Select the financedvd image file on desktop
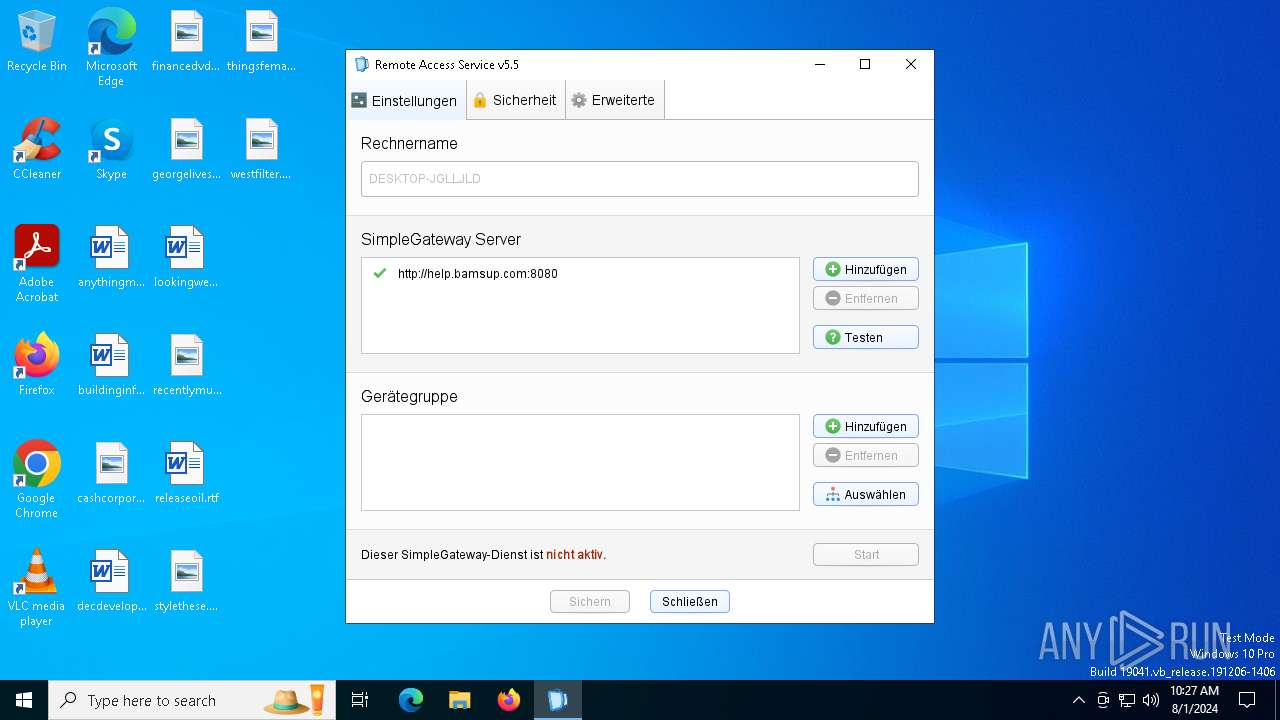This screenshot has height=720, width=1280. pos(186,42)
